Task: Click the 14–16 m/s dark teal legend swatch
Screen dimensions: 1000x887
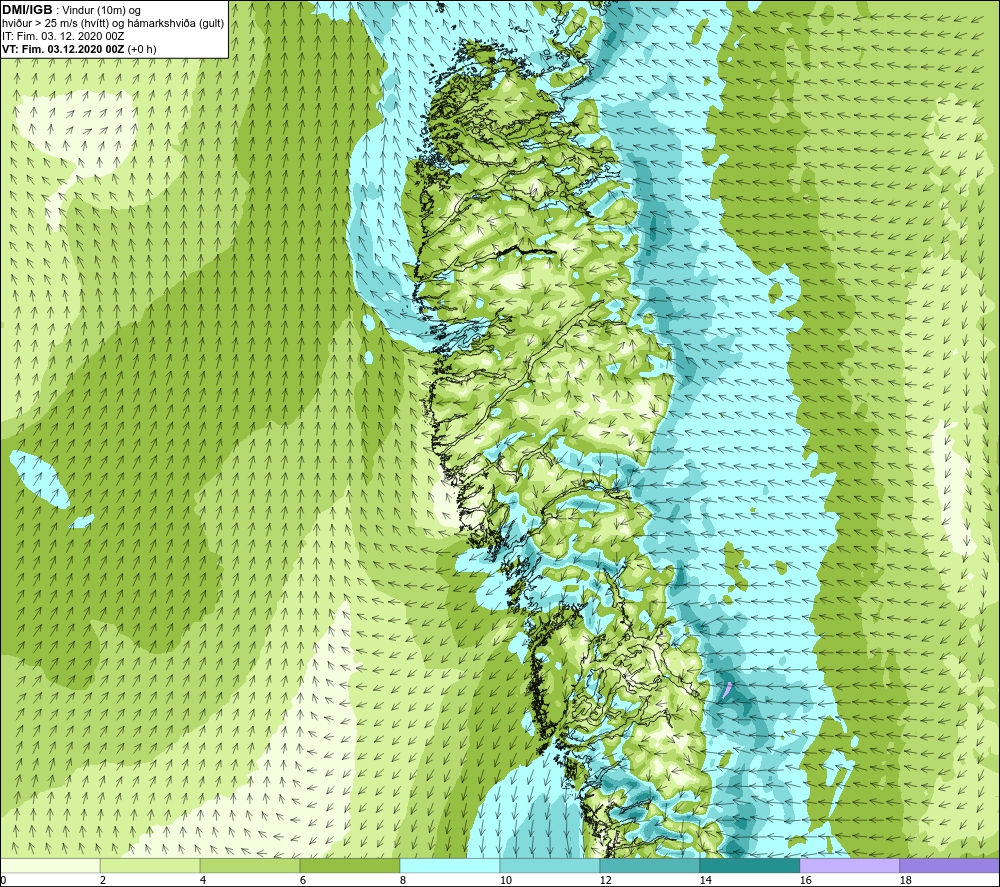Action: click(749, 865)
